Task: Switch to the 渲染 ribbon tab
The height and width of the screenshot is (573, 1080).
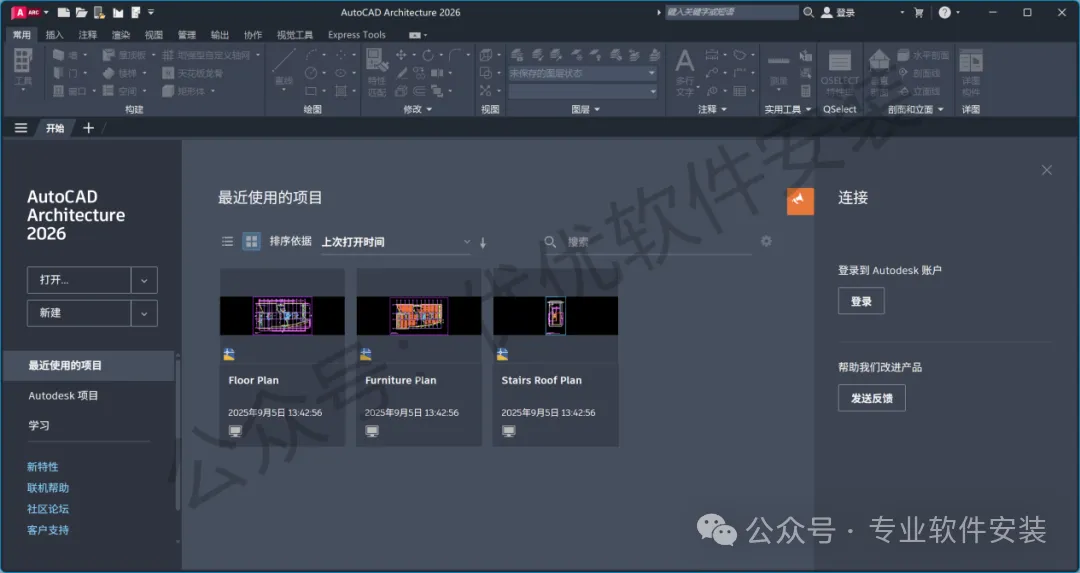Action: click(121, 34)
